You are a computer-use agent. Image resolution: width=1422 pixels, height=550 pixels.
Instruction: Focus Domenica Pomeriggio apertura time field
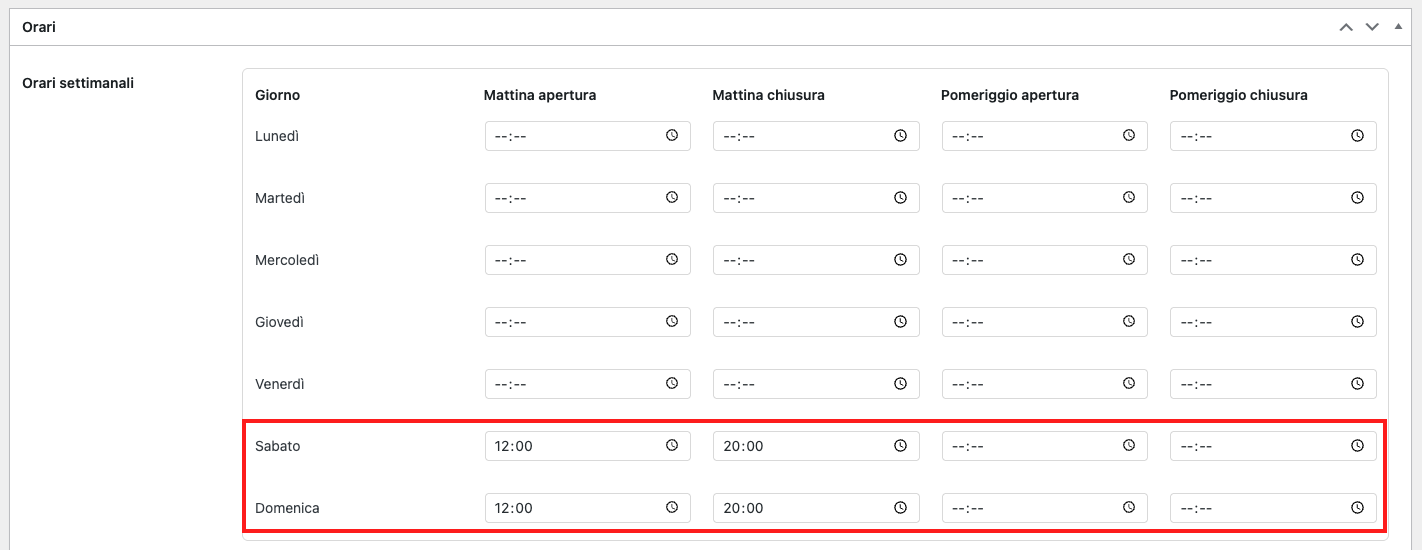(1045, 508)
